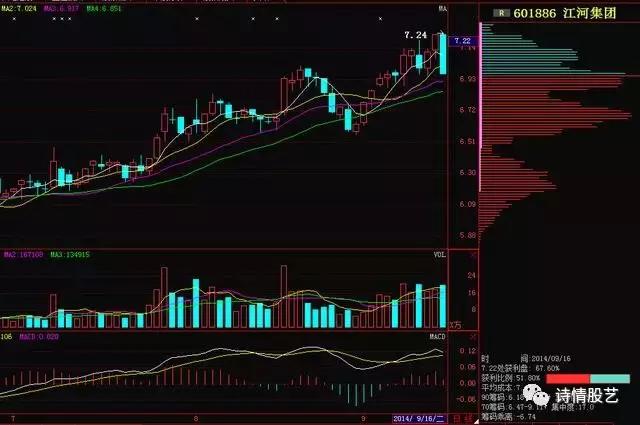Click the 筹码乖离 -6.74 text
Screen dimensions: 640x425
click(x=509, y=416)
